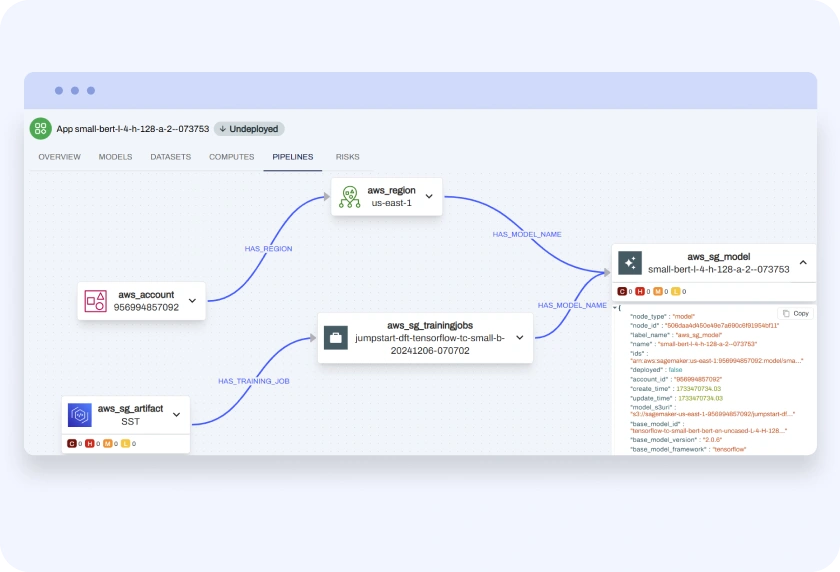Screen dimensions: 840x572
Task: Click the "deployed" false JSON value
Action: pos(675,370)
